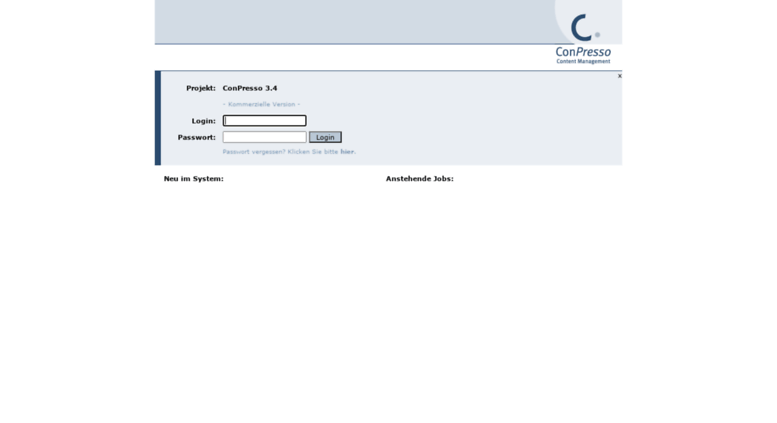Select the 'Kommerzielle Version' text

(261, 105)
